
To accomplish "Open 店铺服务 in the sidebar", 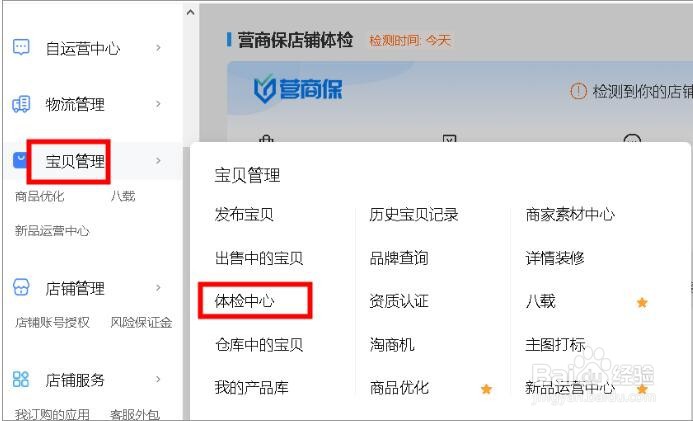I will (x=75, y=380).
